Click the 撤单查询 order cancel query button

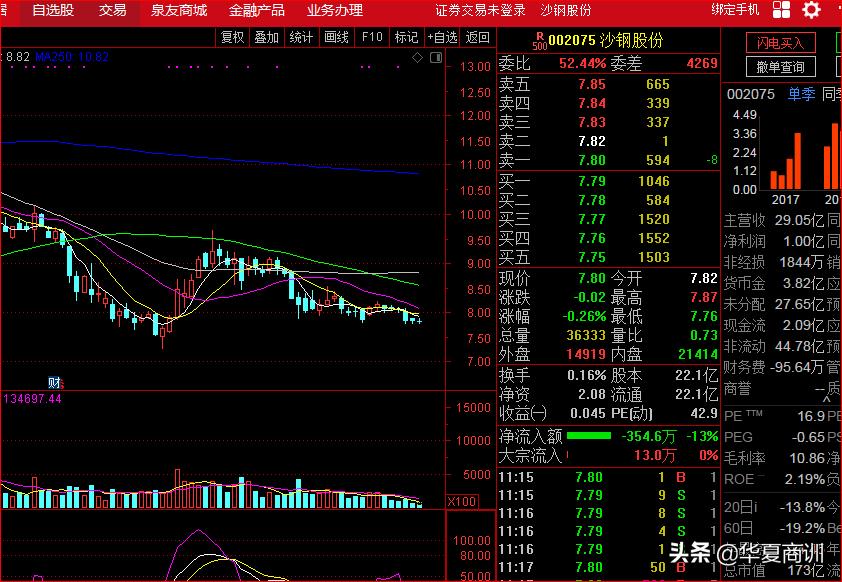click(781, 67)
